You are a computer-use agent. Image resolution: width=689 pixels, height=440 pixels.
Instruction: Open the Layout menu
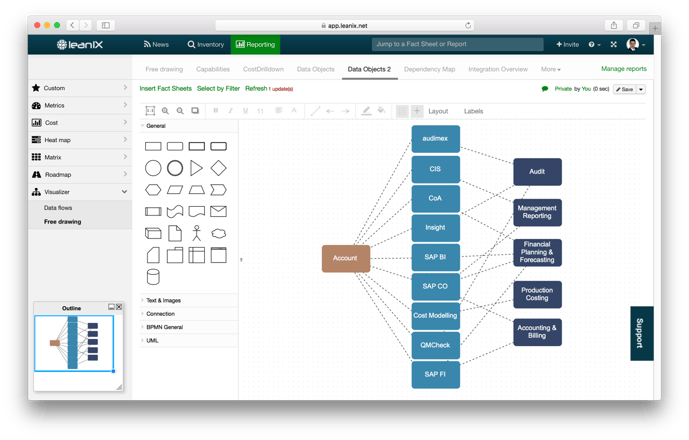(x=438, y=111)
